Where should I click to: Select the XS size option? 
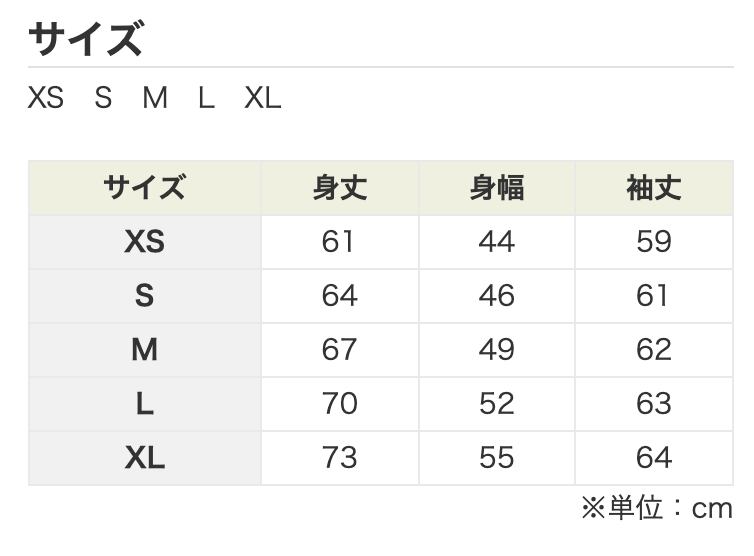[45, 99]
